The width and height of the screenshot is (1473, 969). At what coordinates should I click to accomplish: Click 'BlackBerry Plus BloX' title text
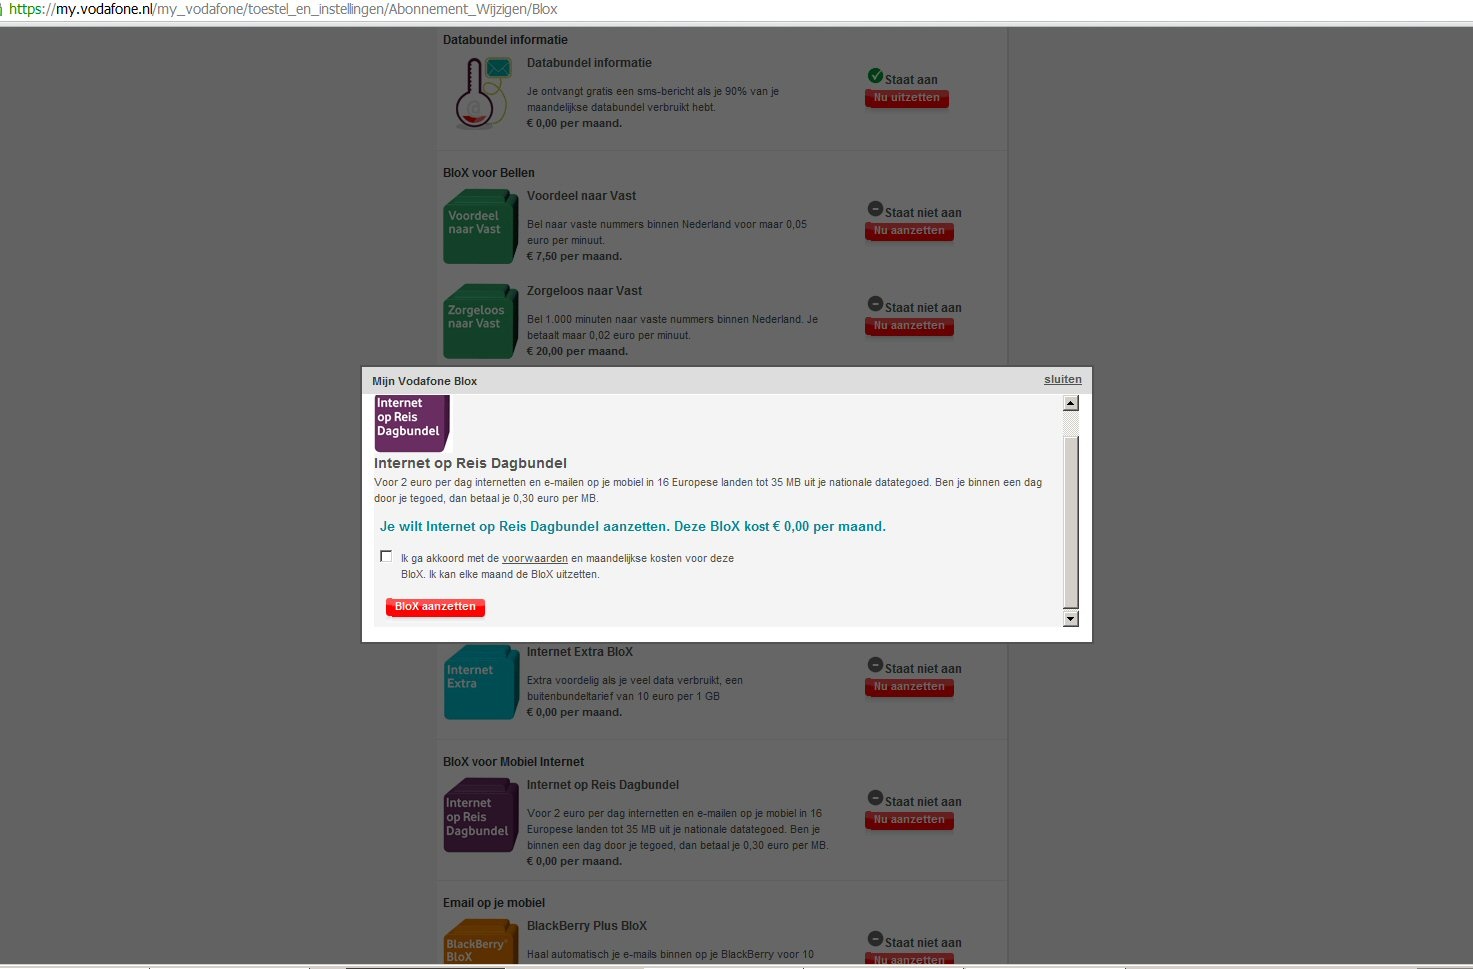click(x=587, y=926)
